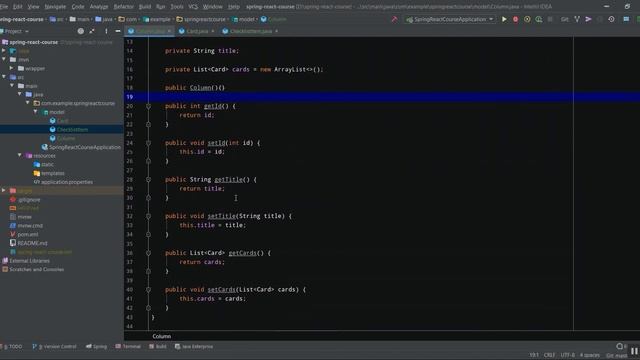
Task: Close the Column.java editor tab
Action: [x=169, y=31]
